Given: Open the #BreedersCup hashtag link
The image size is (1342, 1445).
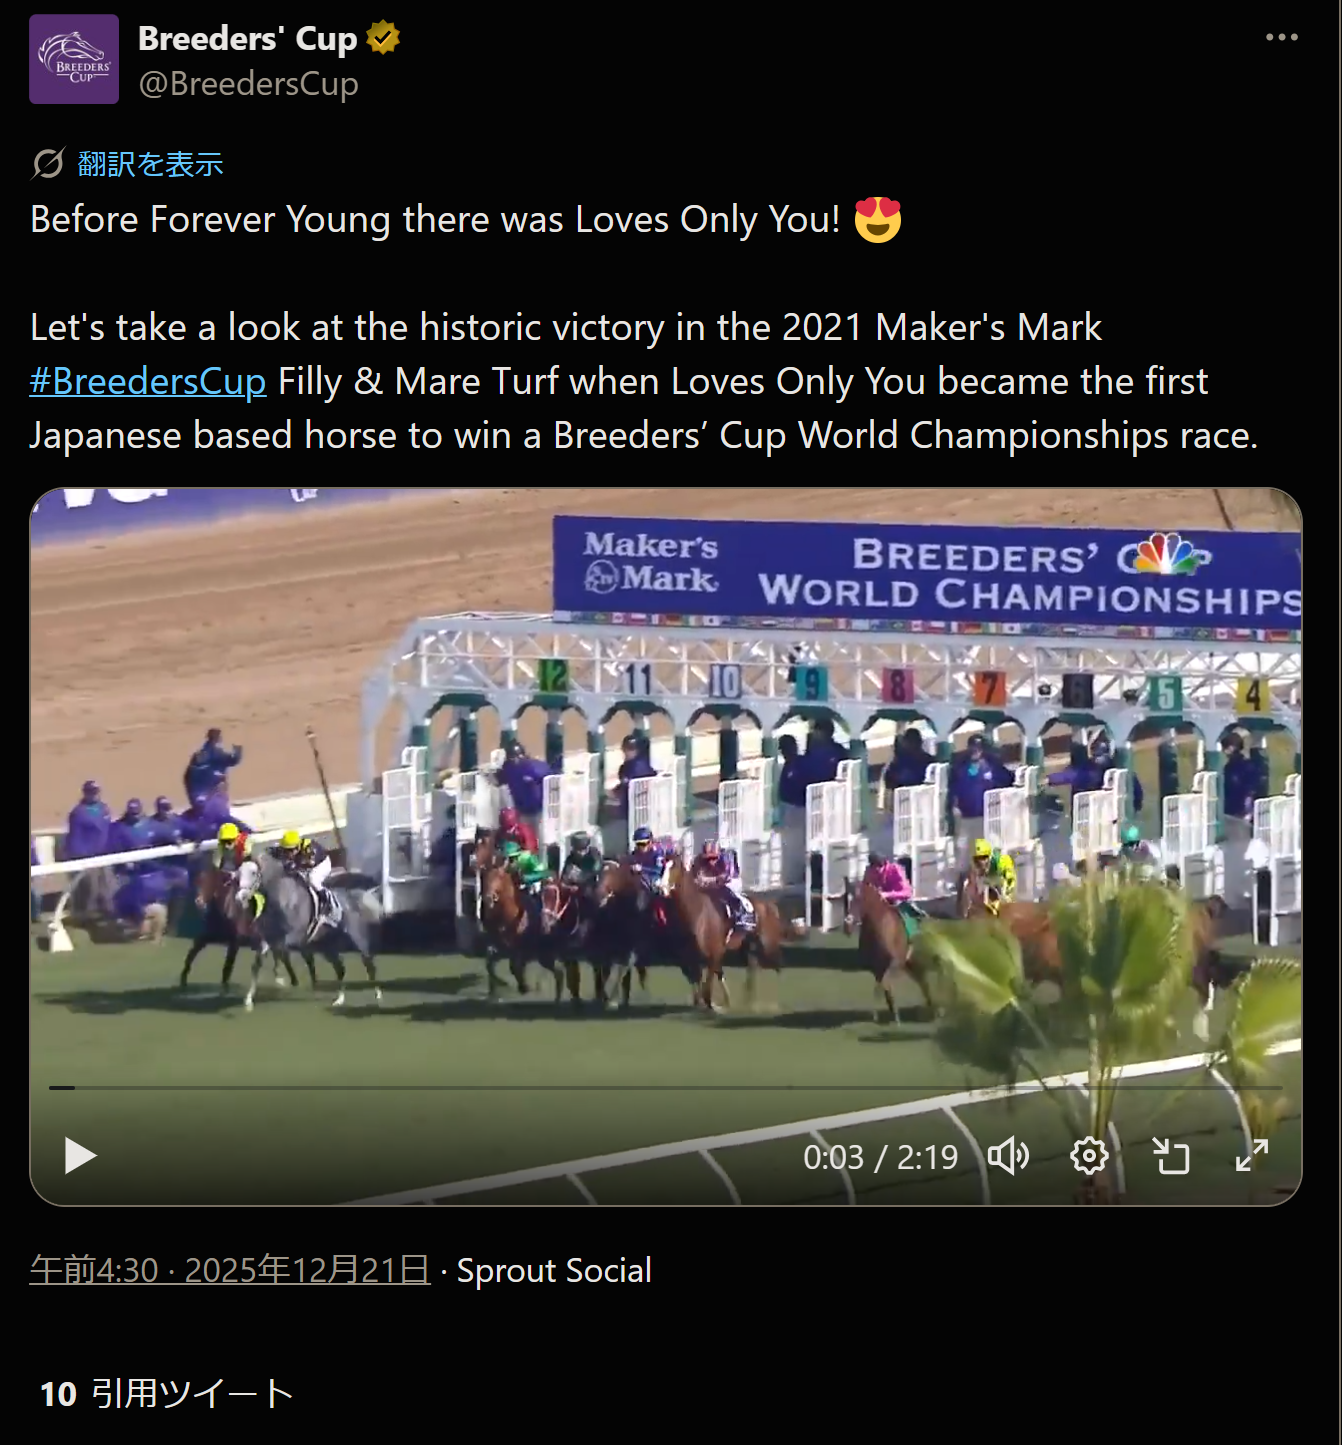Looking at the screenshot, I should (x=148, y=381).
